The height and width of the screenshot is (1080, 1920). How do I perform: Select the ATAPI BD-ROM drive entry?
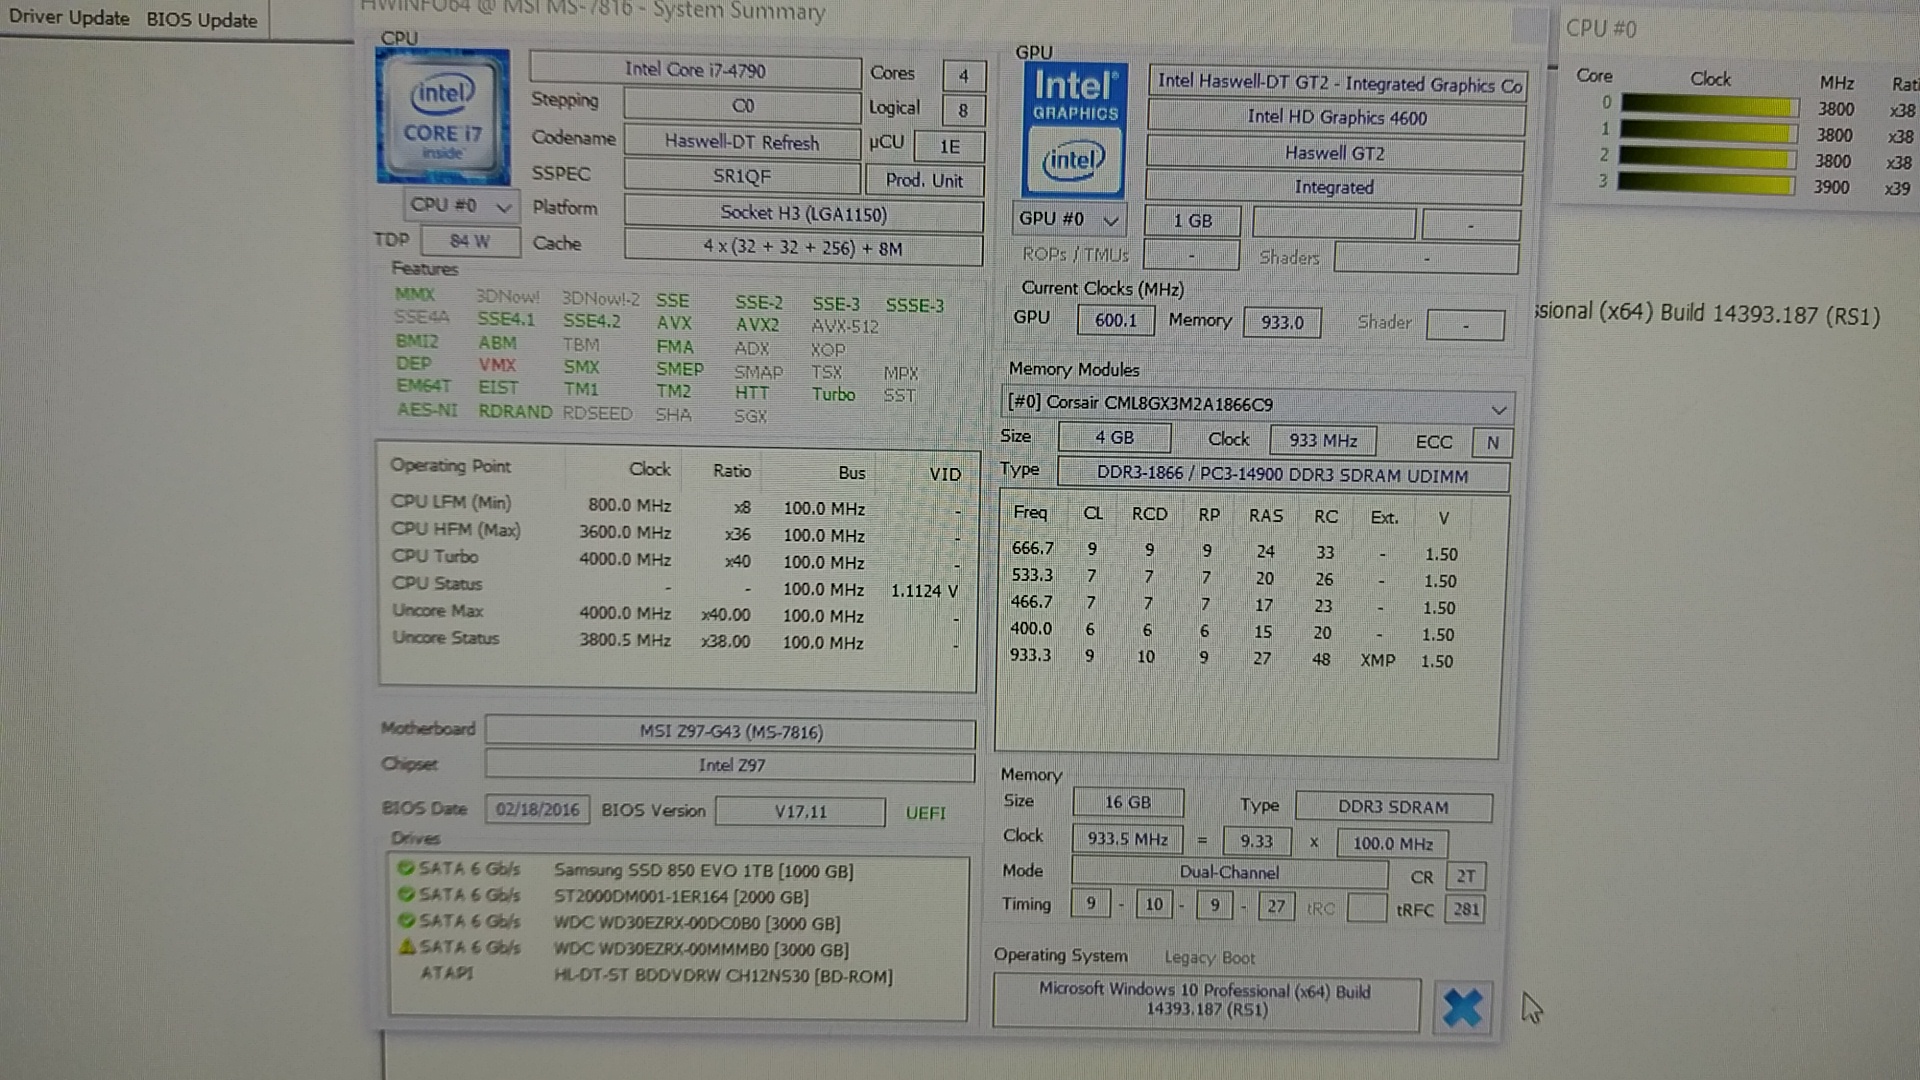[722, 976]
